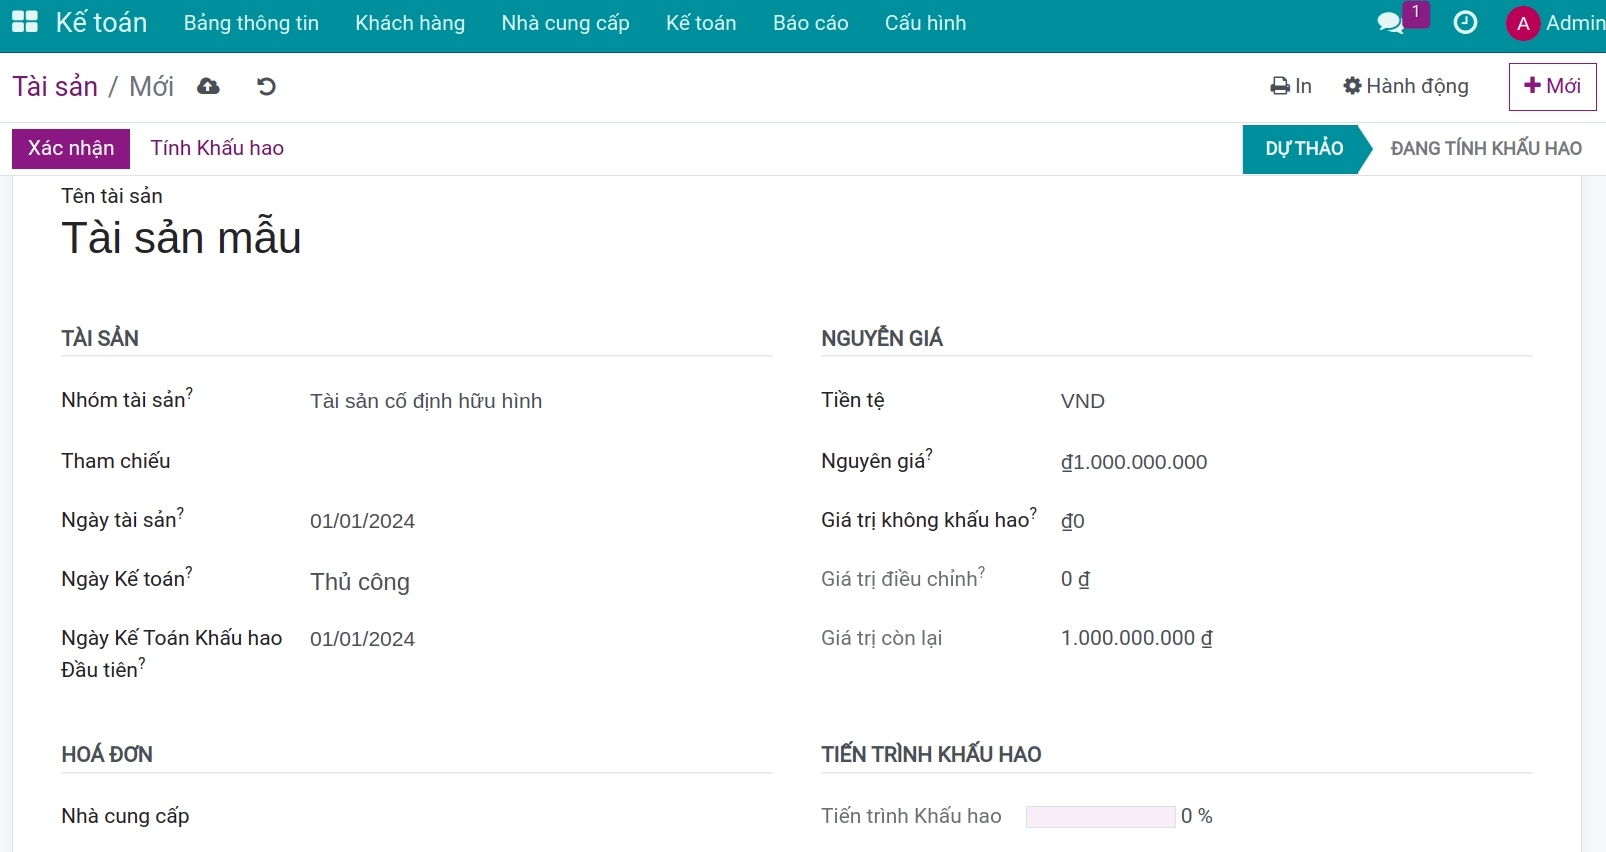Image resolution: width=1606 pixels, height=852 pixels.
Task: Click the Nhà cung cấp field in the Hoá đơn section
Action: [540, 816]
